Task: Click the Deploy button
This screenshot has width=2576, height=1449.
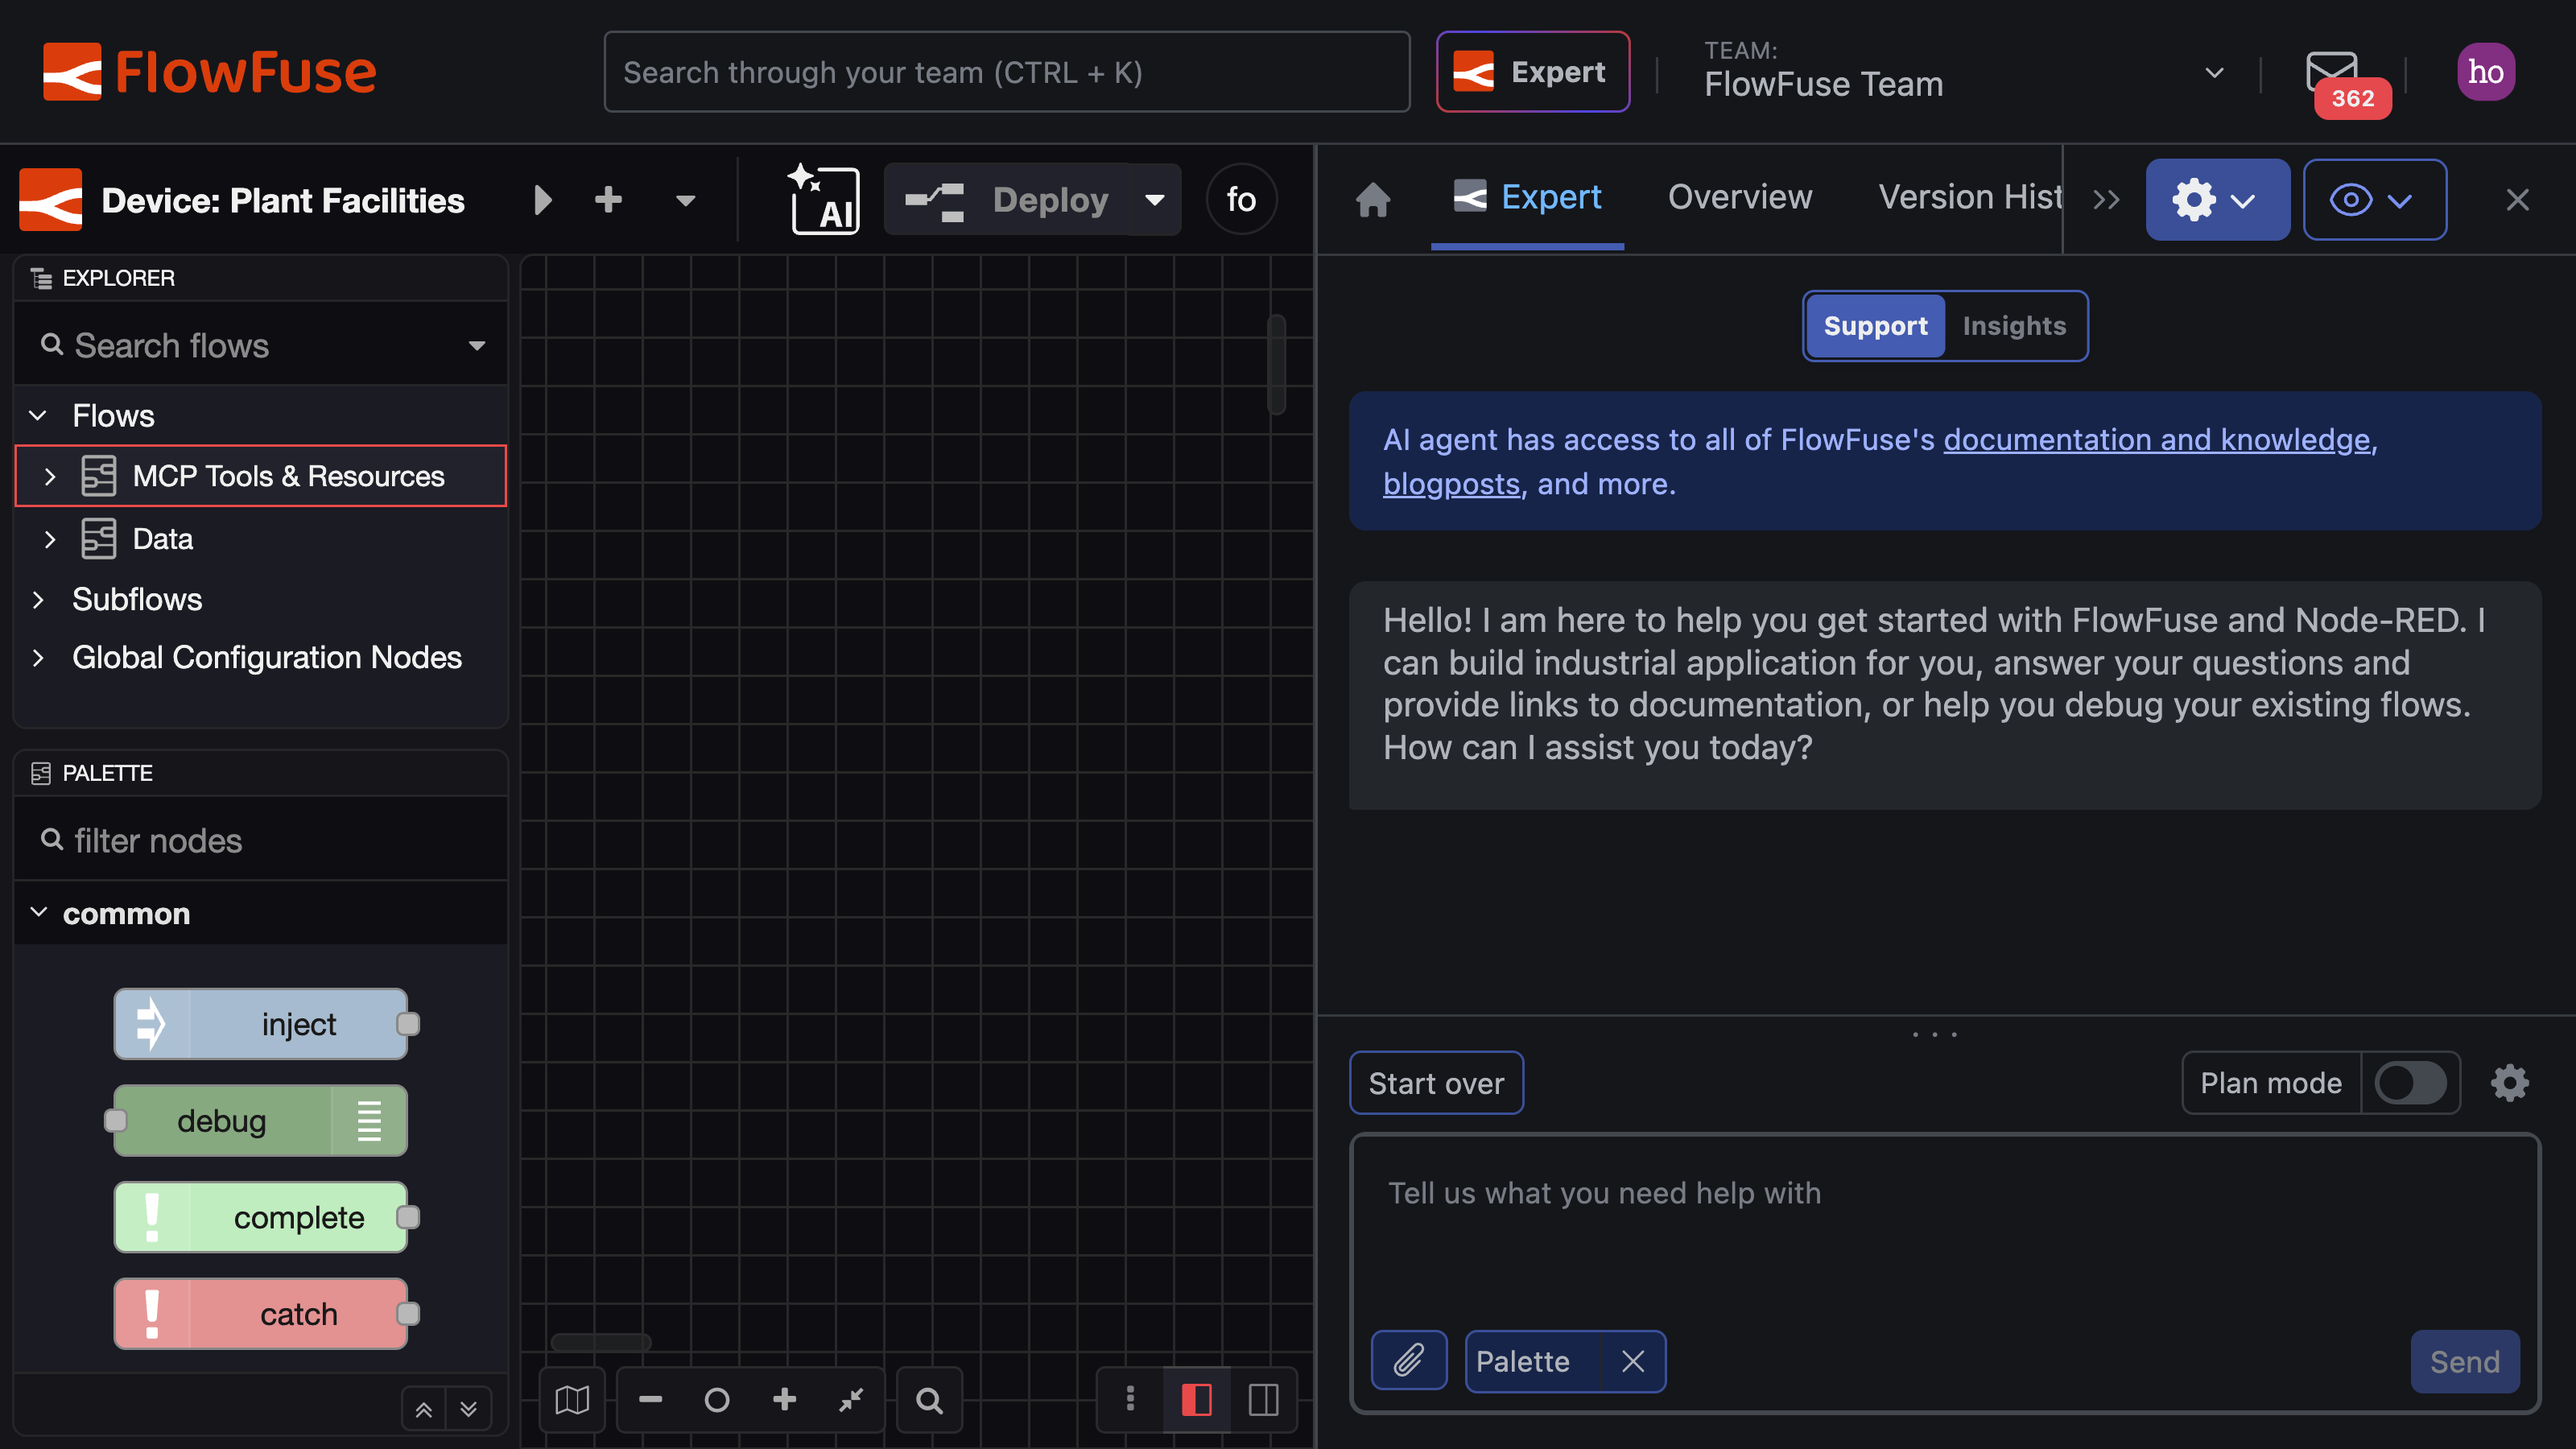Action: pos(1008,200)
